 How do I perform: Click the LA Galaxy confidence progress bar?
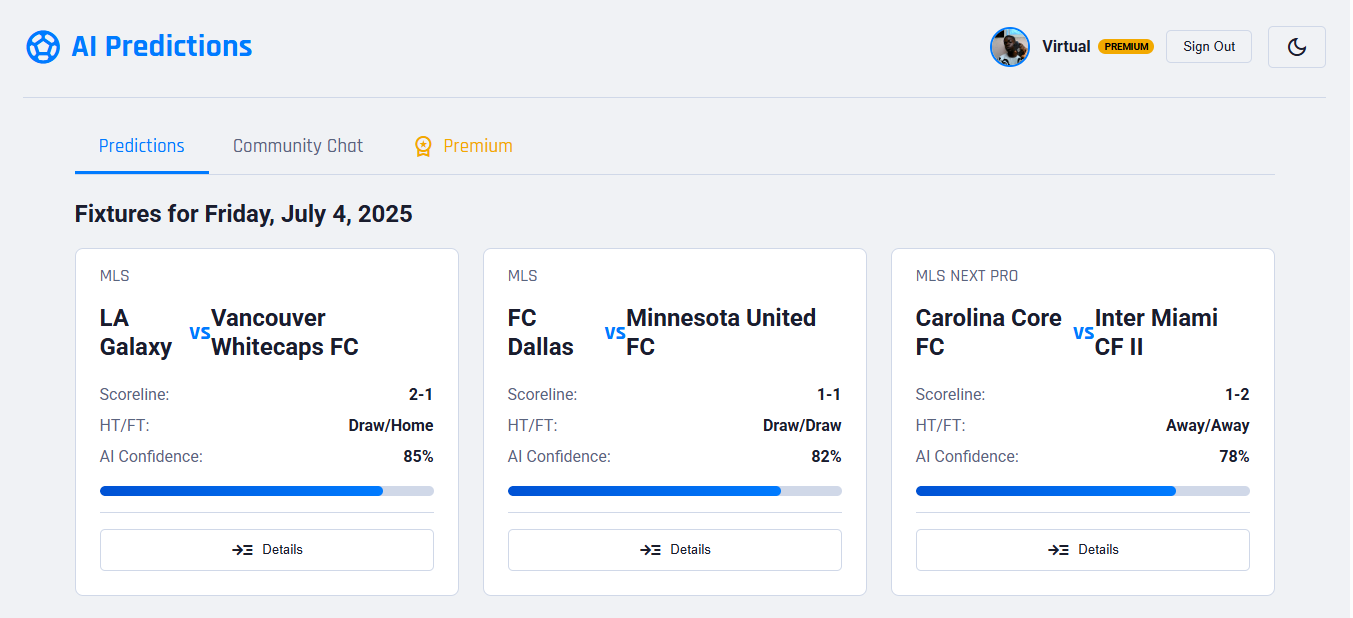click(267, 491)
